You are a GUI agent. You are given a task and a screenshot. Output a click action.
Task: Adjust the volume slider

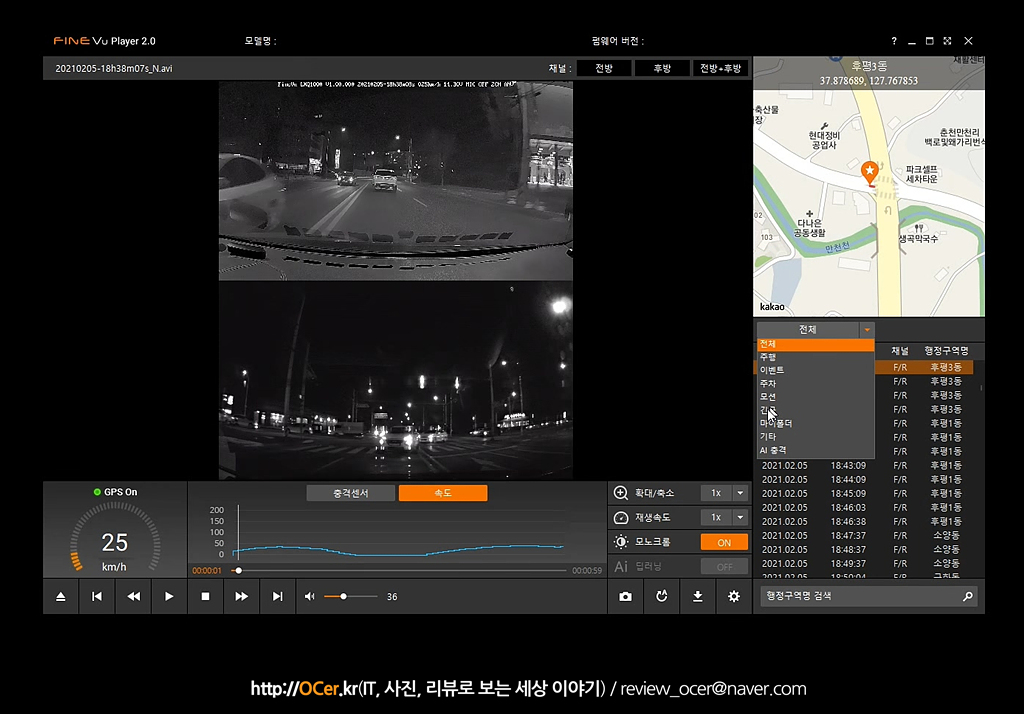pos(351,596)
